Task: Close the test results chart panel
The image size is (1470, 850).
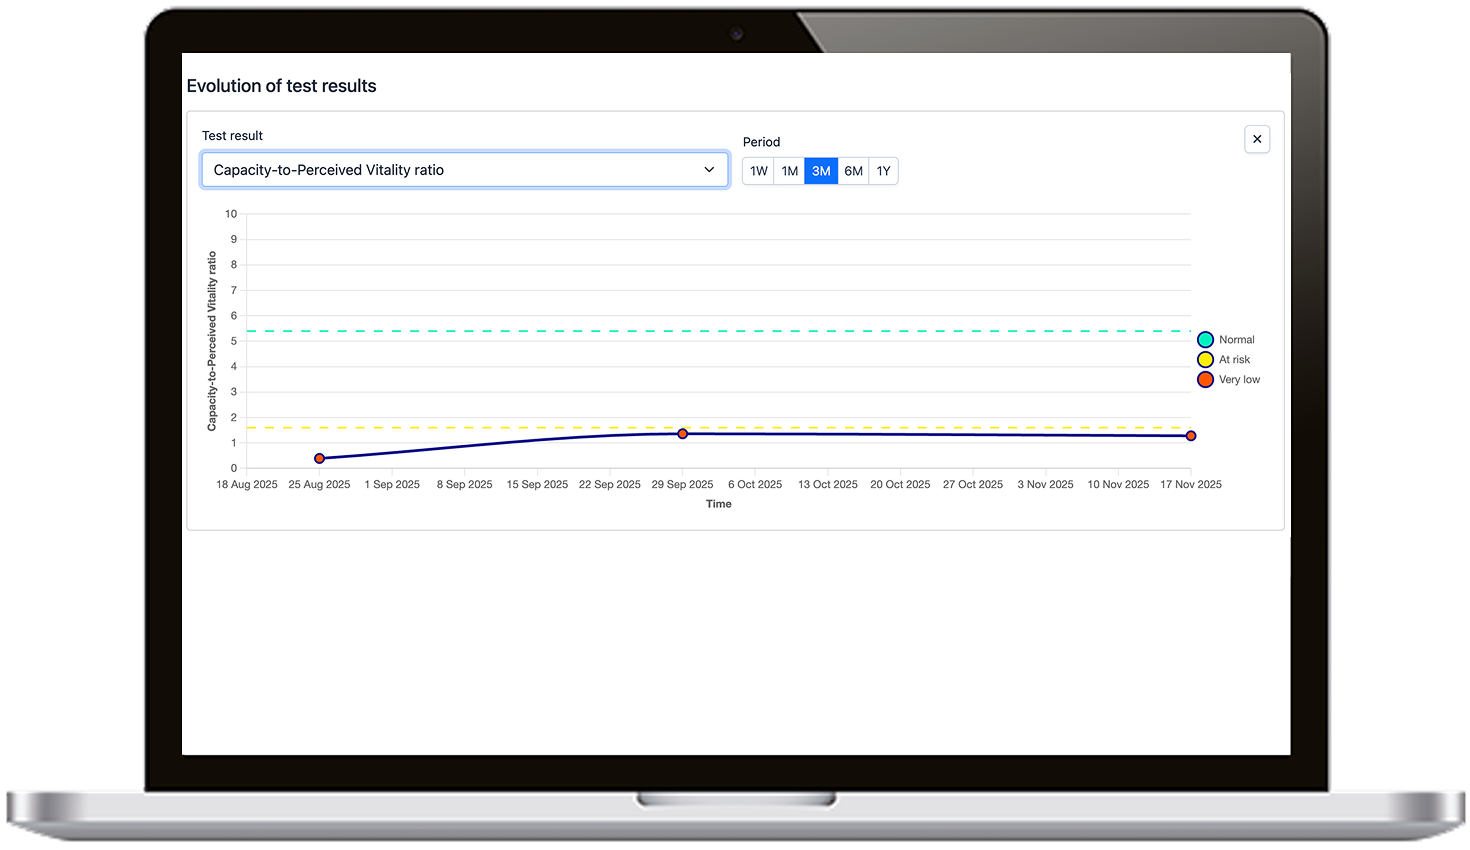Action: (1257, 139)
